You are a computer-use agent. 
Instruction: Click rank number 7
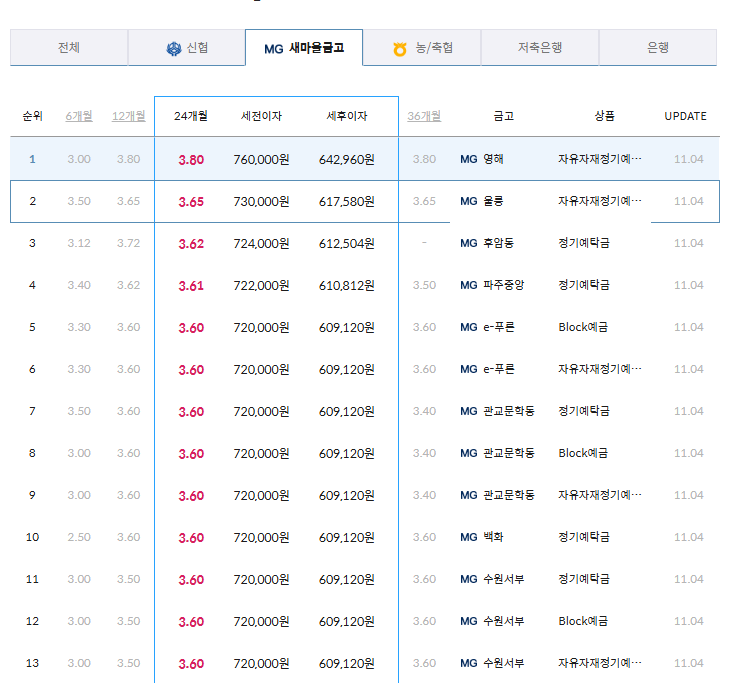pos(32,411)
